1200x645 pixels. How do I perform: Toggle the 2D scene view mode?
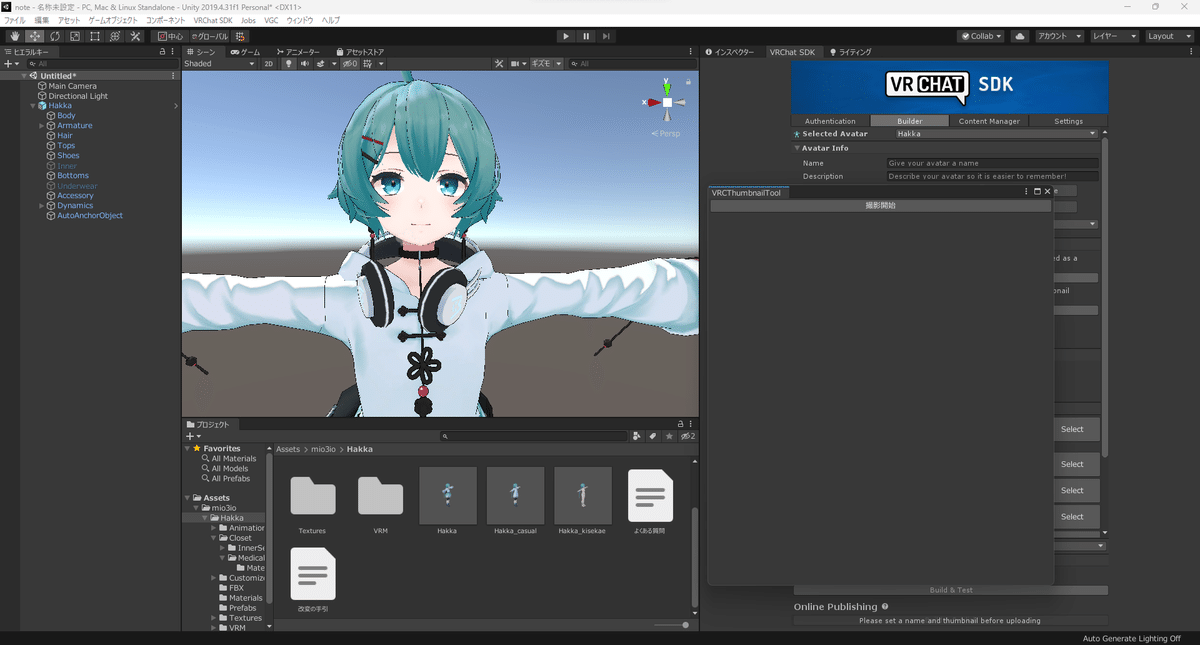pyautogui.click(x=268, y=64)
